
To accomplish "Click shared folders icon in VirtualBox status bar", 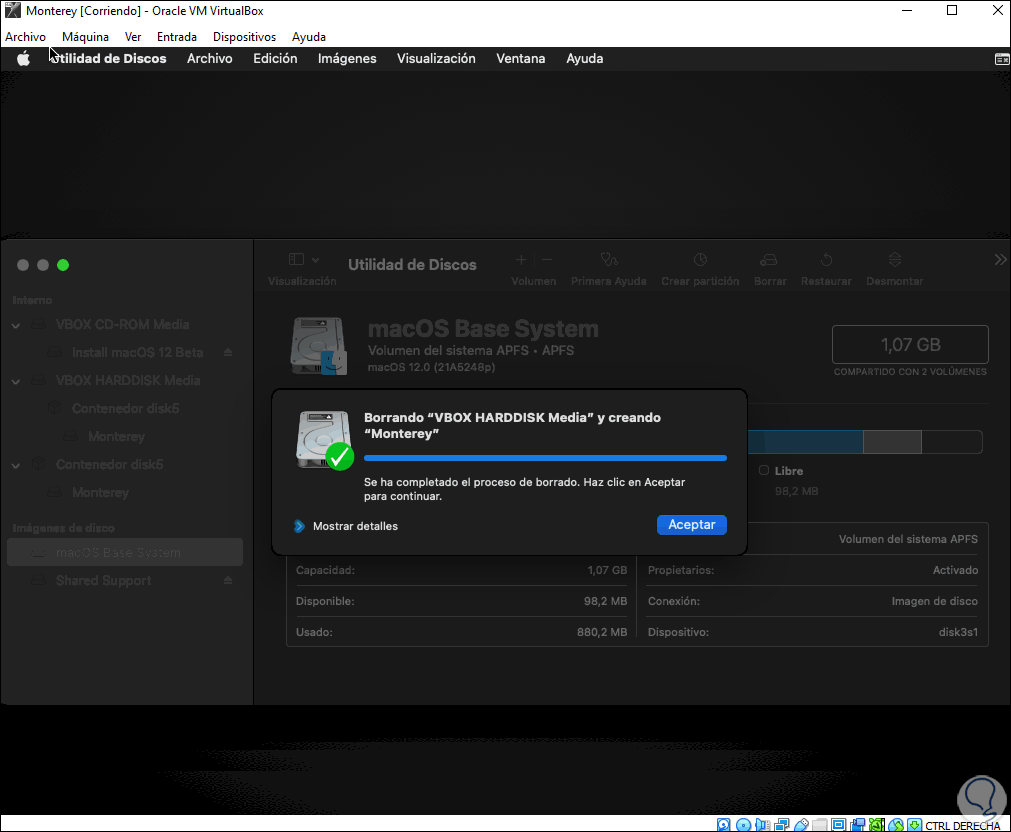I will pyautogui.click(x=820, y=824).
